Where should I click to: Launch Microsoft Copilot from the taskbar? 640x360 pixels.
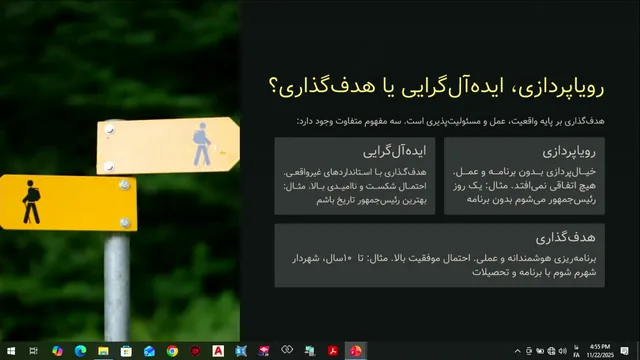(57, 351)
